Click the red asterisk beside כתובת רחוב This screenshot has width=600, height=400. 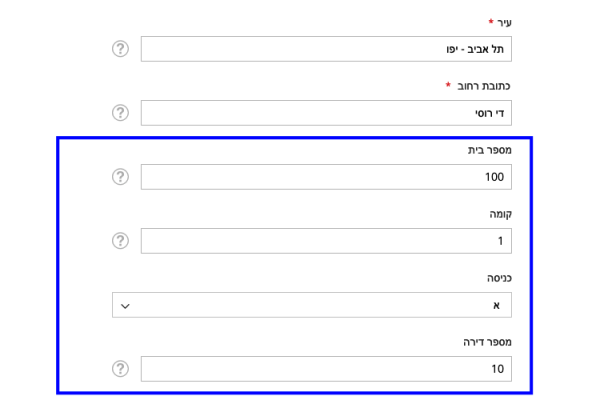click(448, 85)
